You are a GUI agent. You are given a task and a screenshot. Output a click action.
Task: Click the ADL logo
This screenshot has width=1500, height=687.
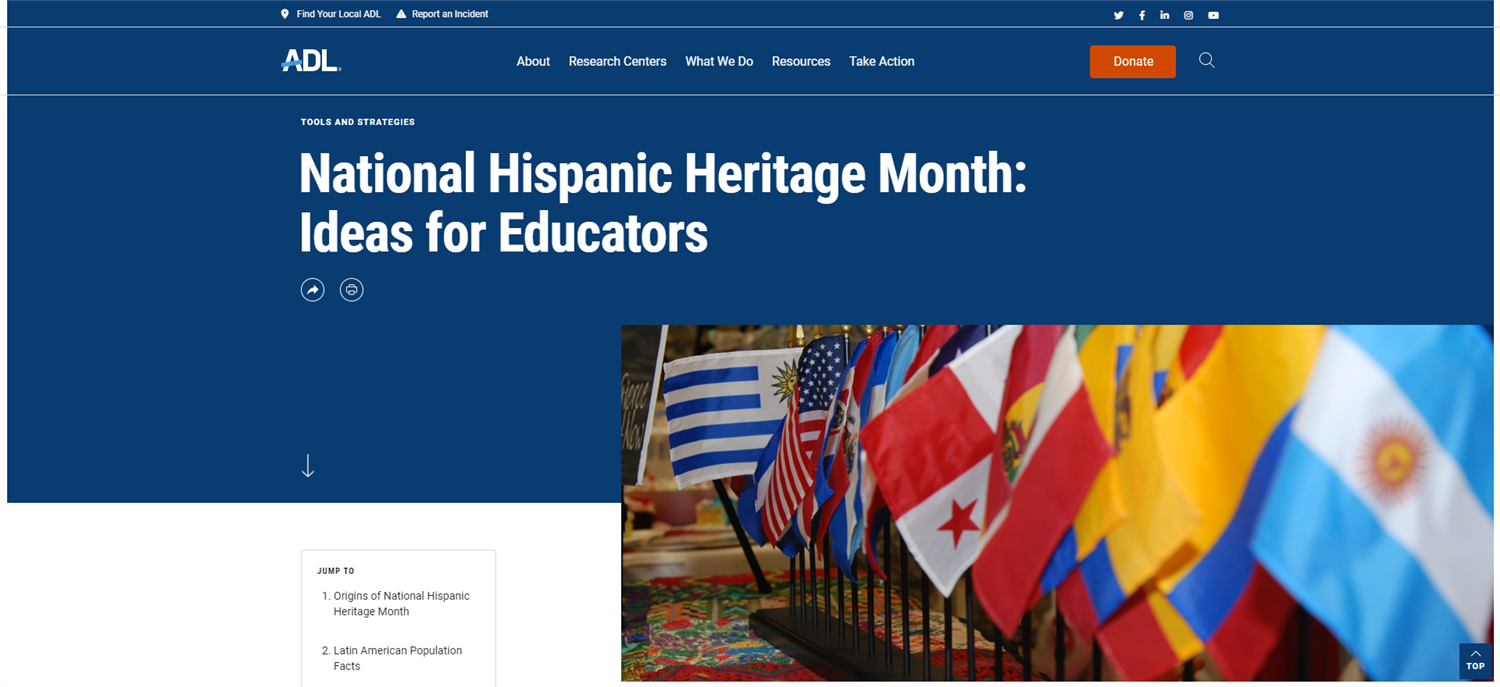click(x=311, y=61)
